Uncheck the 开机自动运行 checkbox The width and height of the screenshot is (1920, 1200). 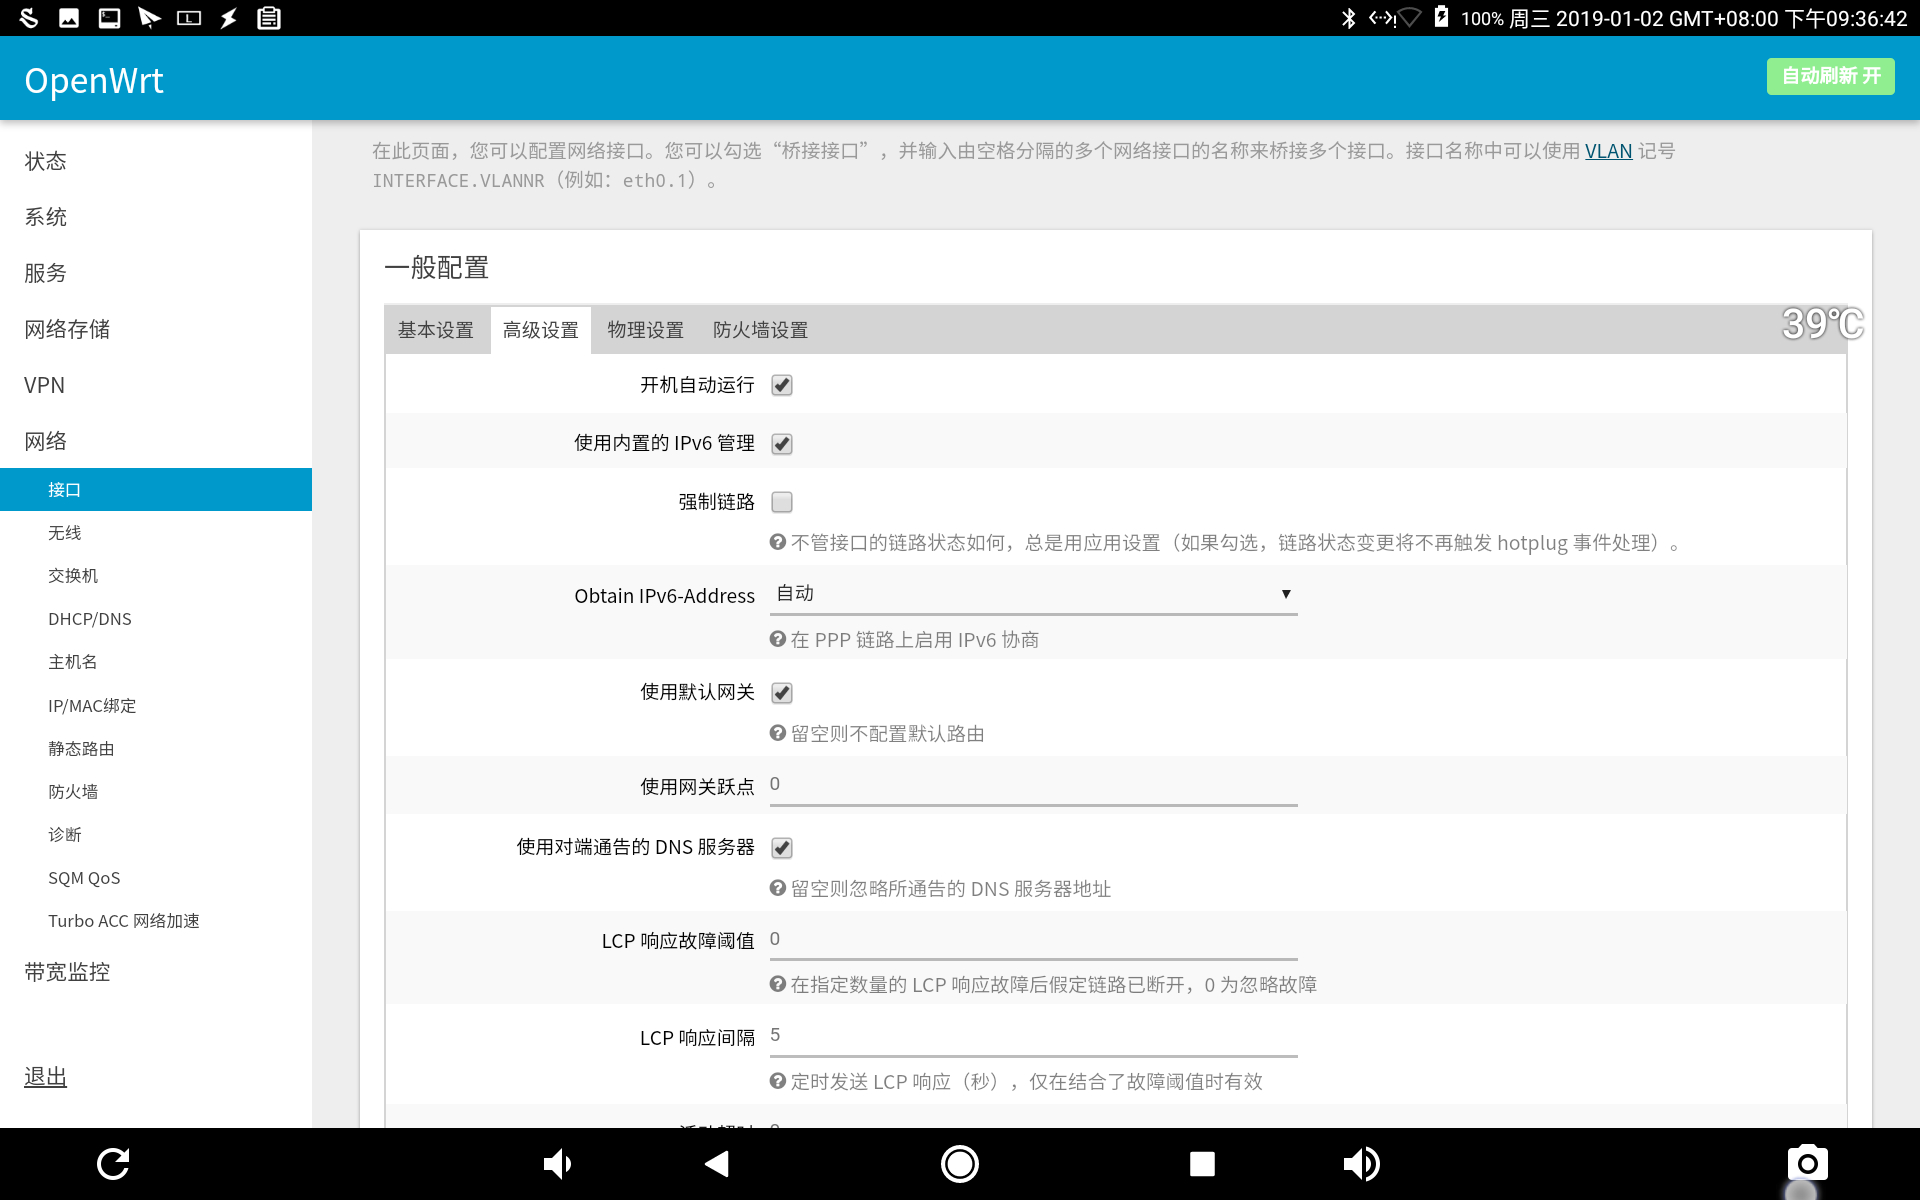(x=782, y=385)
